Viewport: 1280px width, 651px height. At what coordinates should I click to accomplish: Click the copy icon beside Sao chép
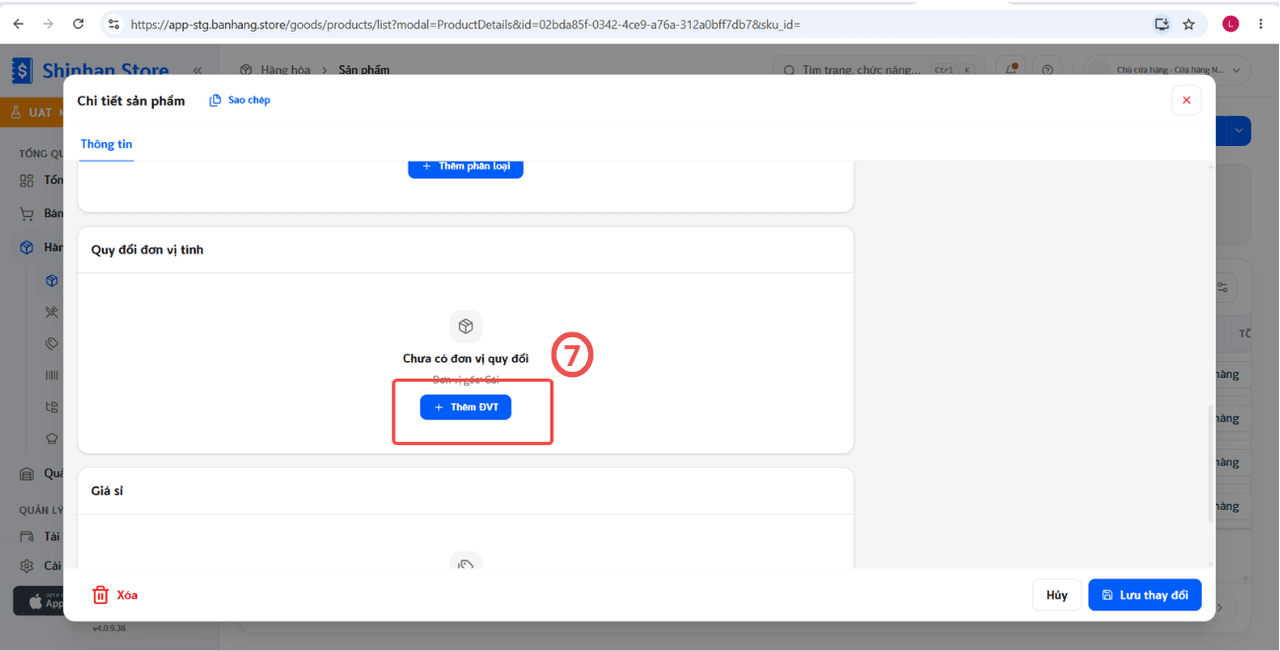click(x=215, y=100)
